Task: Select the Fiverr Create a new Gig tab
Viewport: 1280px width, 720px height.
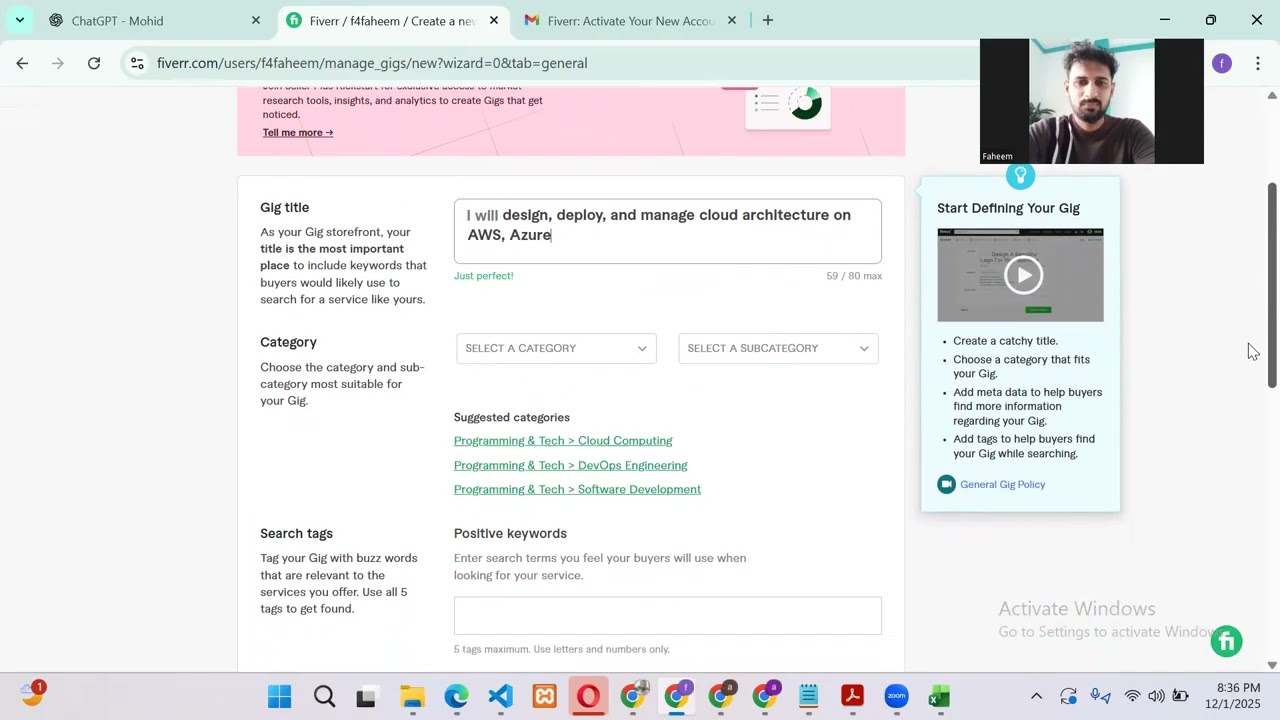Action: [393, 20]
